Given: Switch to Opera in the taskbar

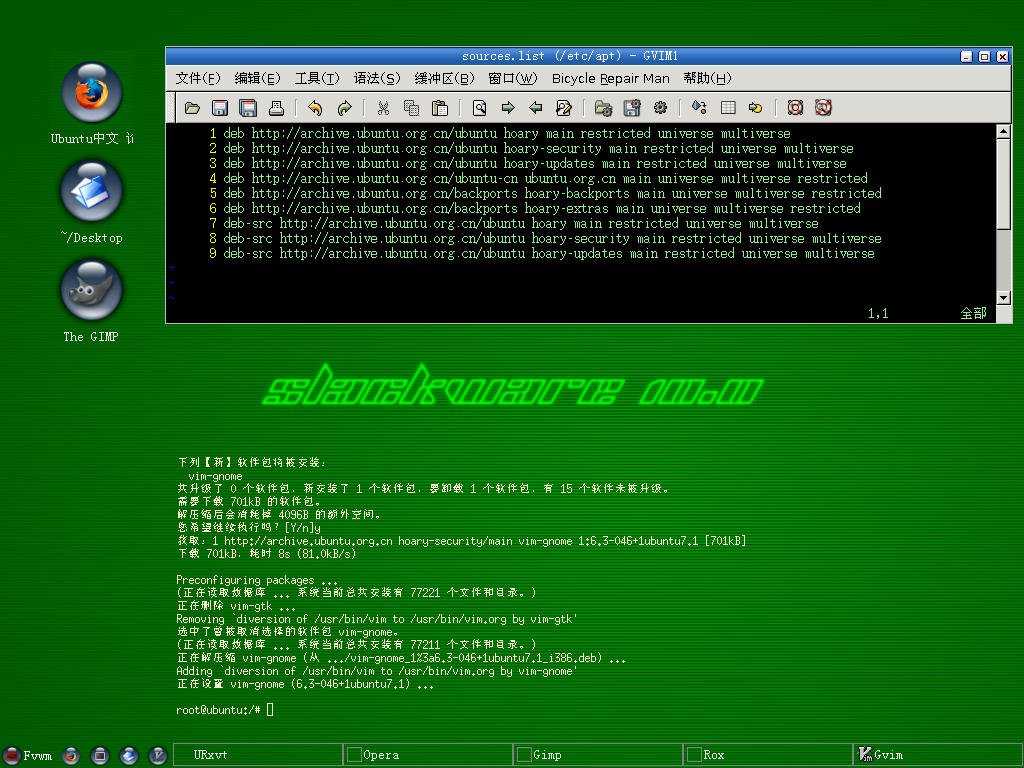Looking at the screenshot, I should (428, 755).
